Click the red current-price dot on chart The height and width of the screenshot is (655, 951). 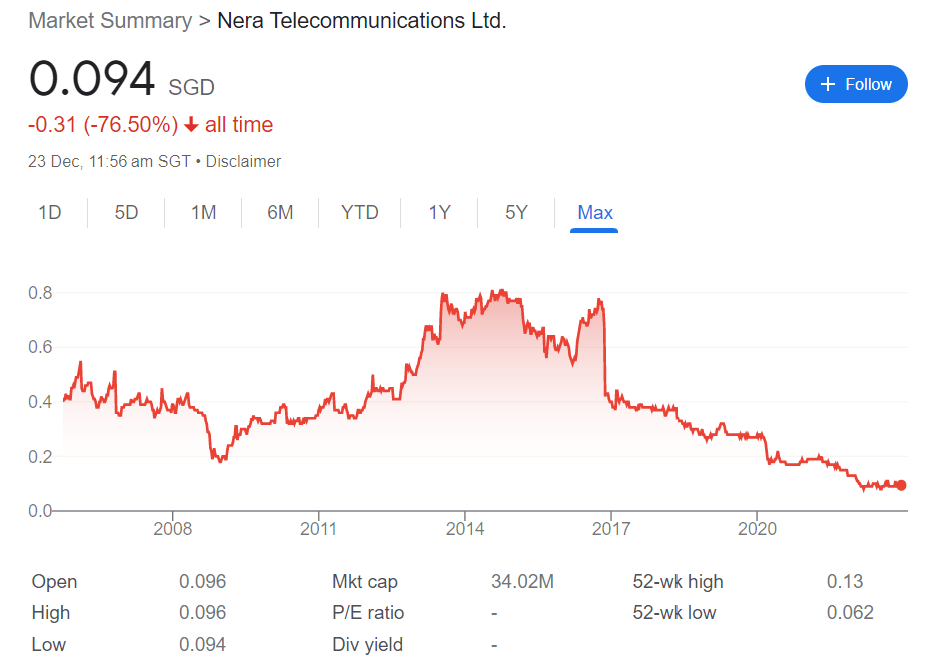click(901, 485)
